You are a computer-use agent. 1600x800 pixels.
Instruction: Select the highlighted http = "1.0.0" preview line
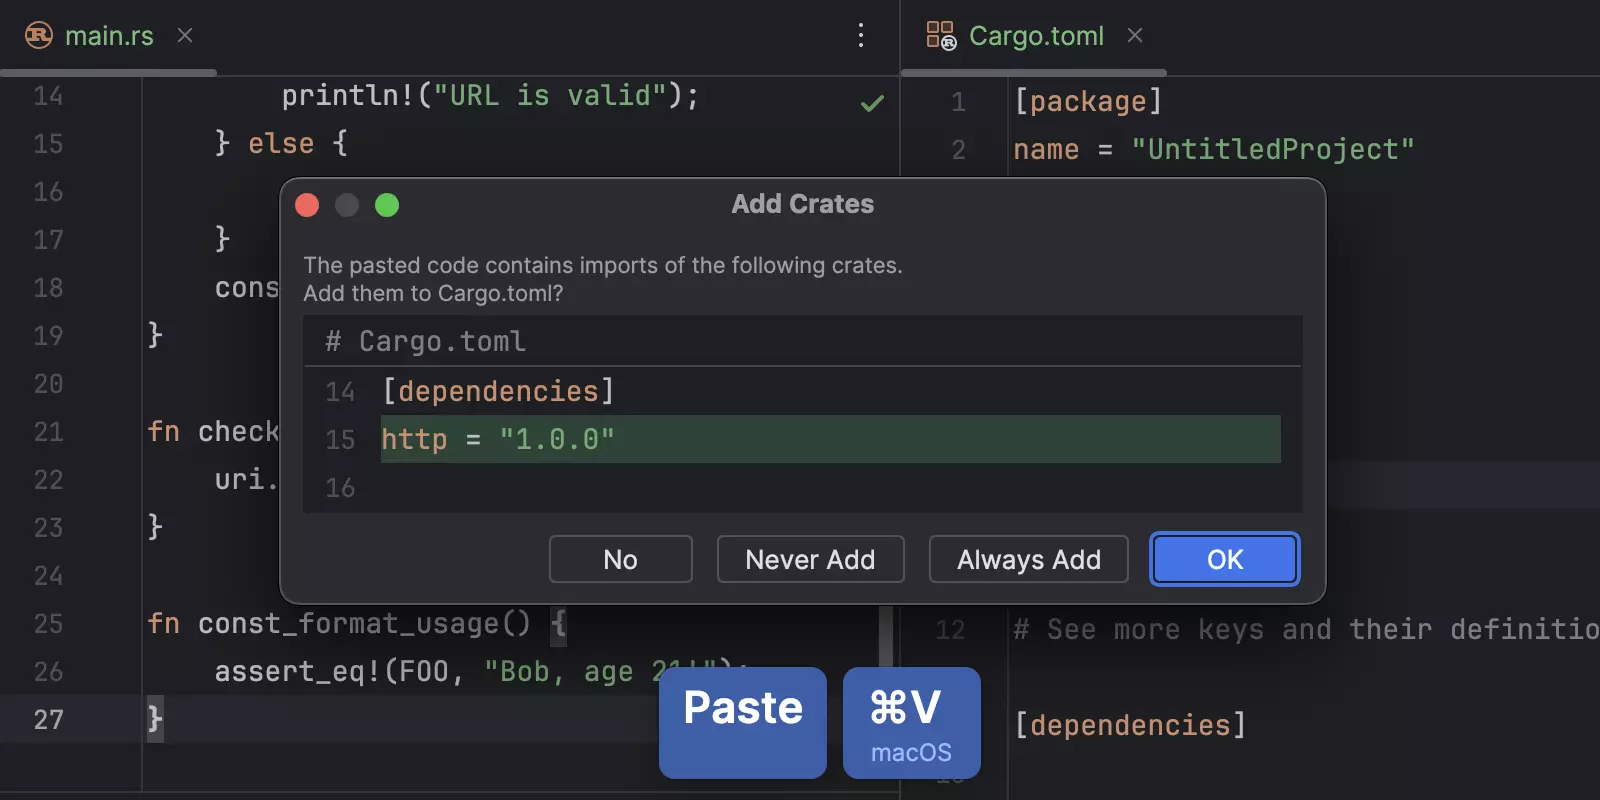[830, 439]
